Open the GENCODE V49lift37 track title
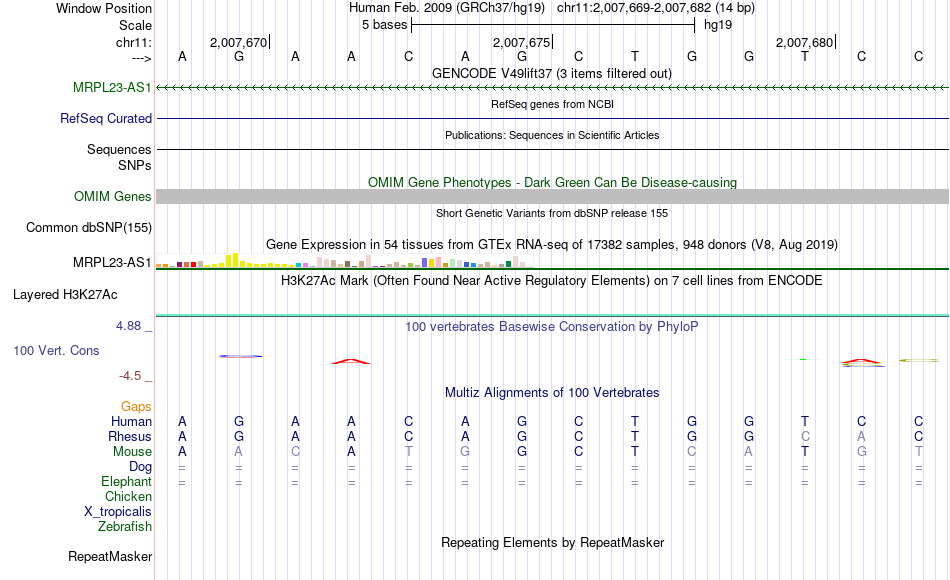 point(552,73)
